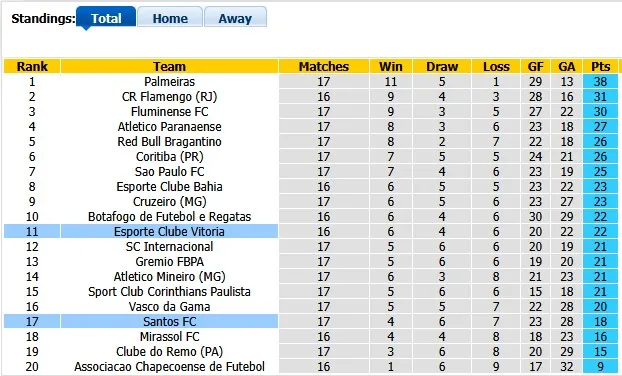Select the Total standings tab
Screen dimensions: 622x376
(x=106, y=18)
